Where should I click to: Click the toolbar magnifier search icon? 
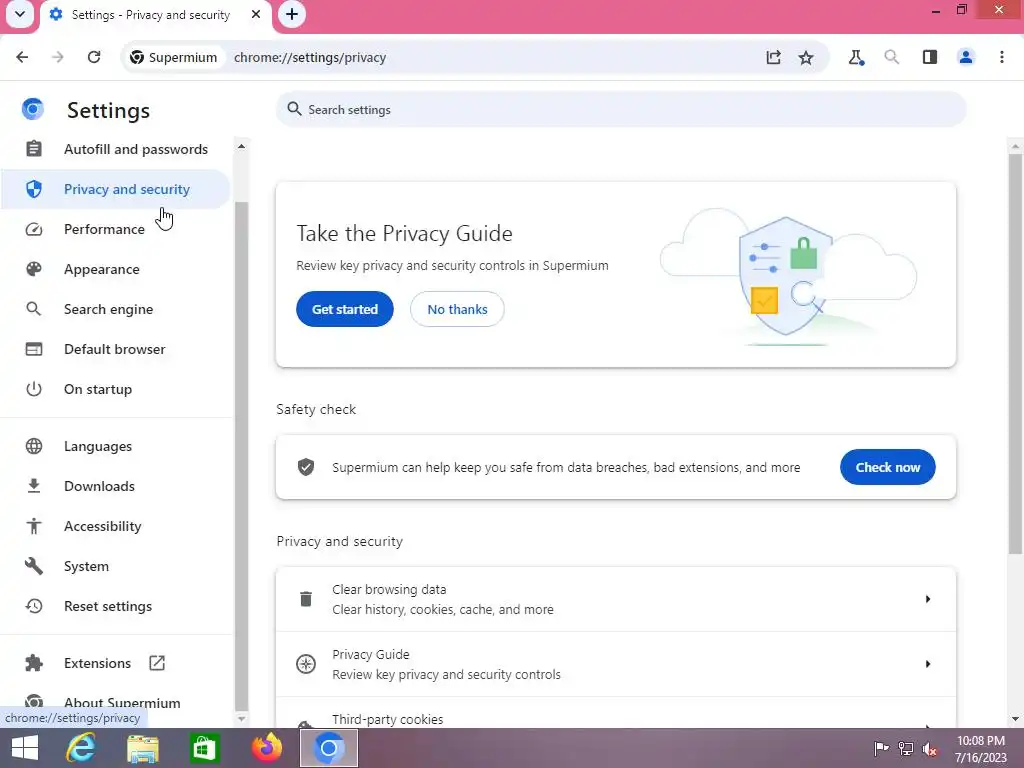[x=891, y=57]
